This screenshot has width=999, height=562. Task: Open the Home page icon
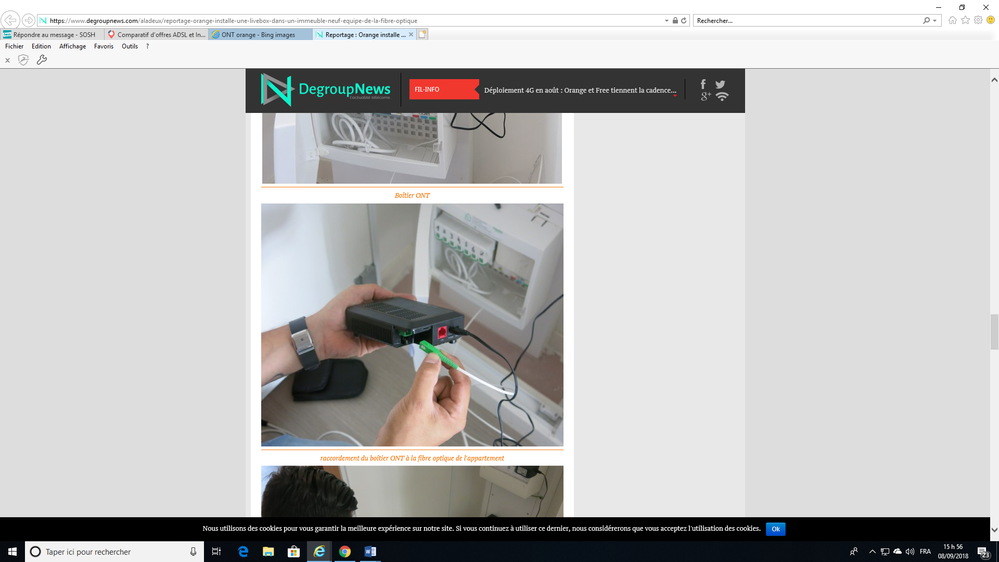coord(952,20)
